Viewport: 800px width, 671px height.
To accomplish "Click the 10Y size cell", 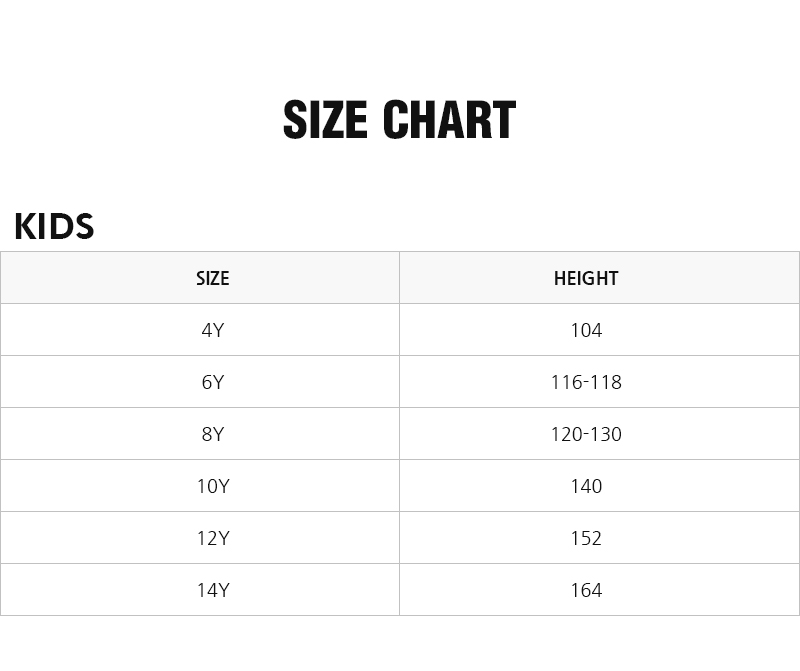I will pos(212,486).
